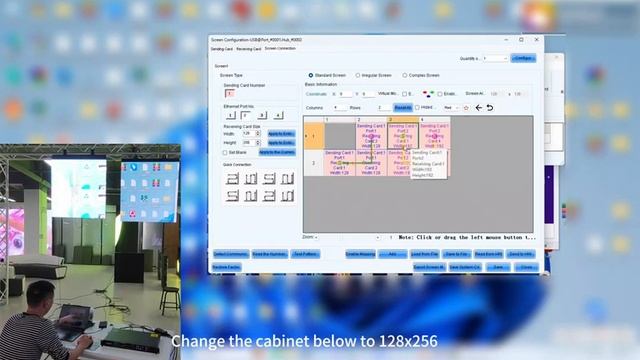
Task: Click the star icon beside the color dropdown
Action: [x=466, y=108]
